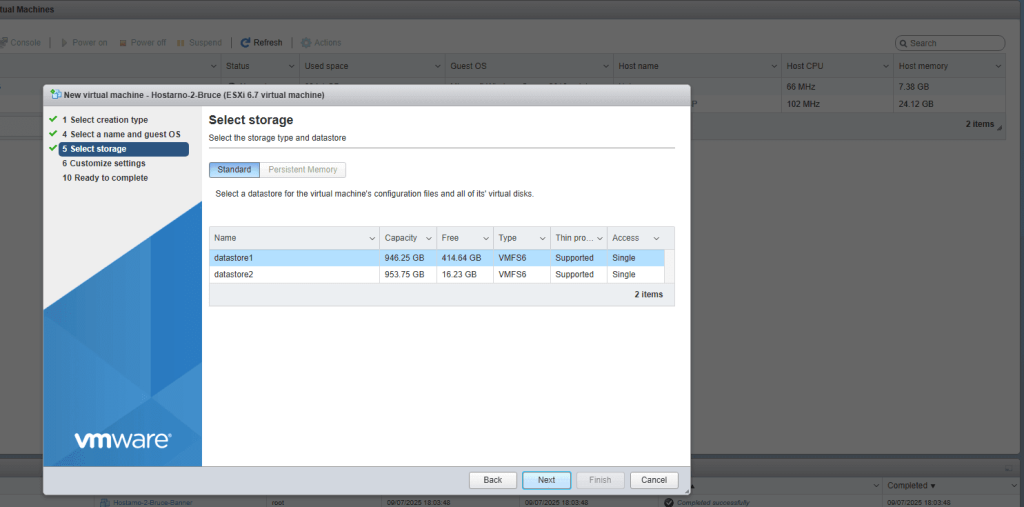Image resolution: width=1024 pixels, height=507 pixels.
Task: Click the Next button
Action: [546, 480]
